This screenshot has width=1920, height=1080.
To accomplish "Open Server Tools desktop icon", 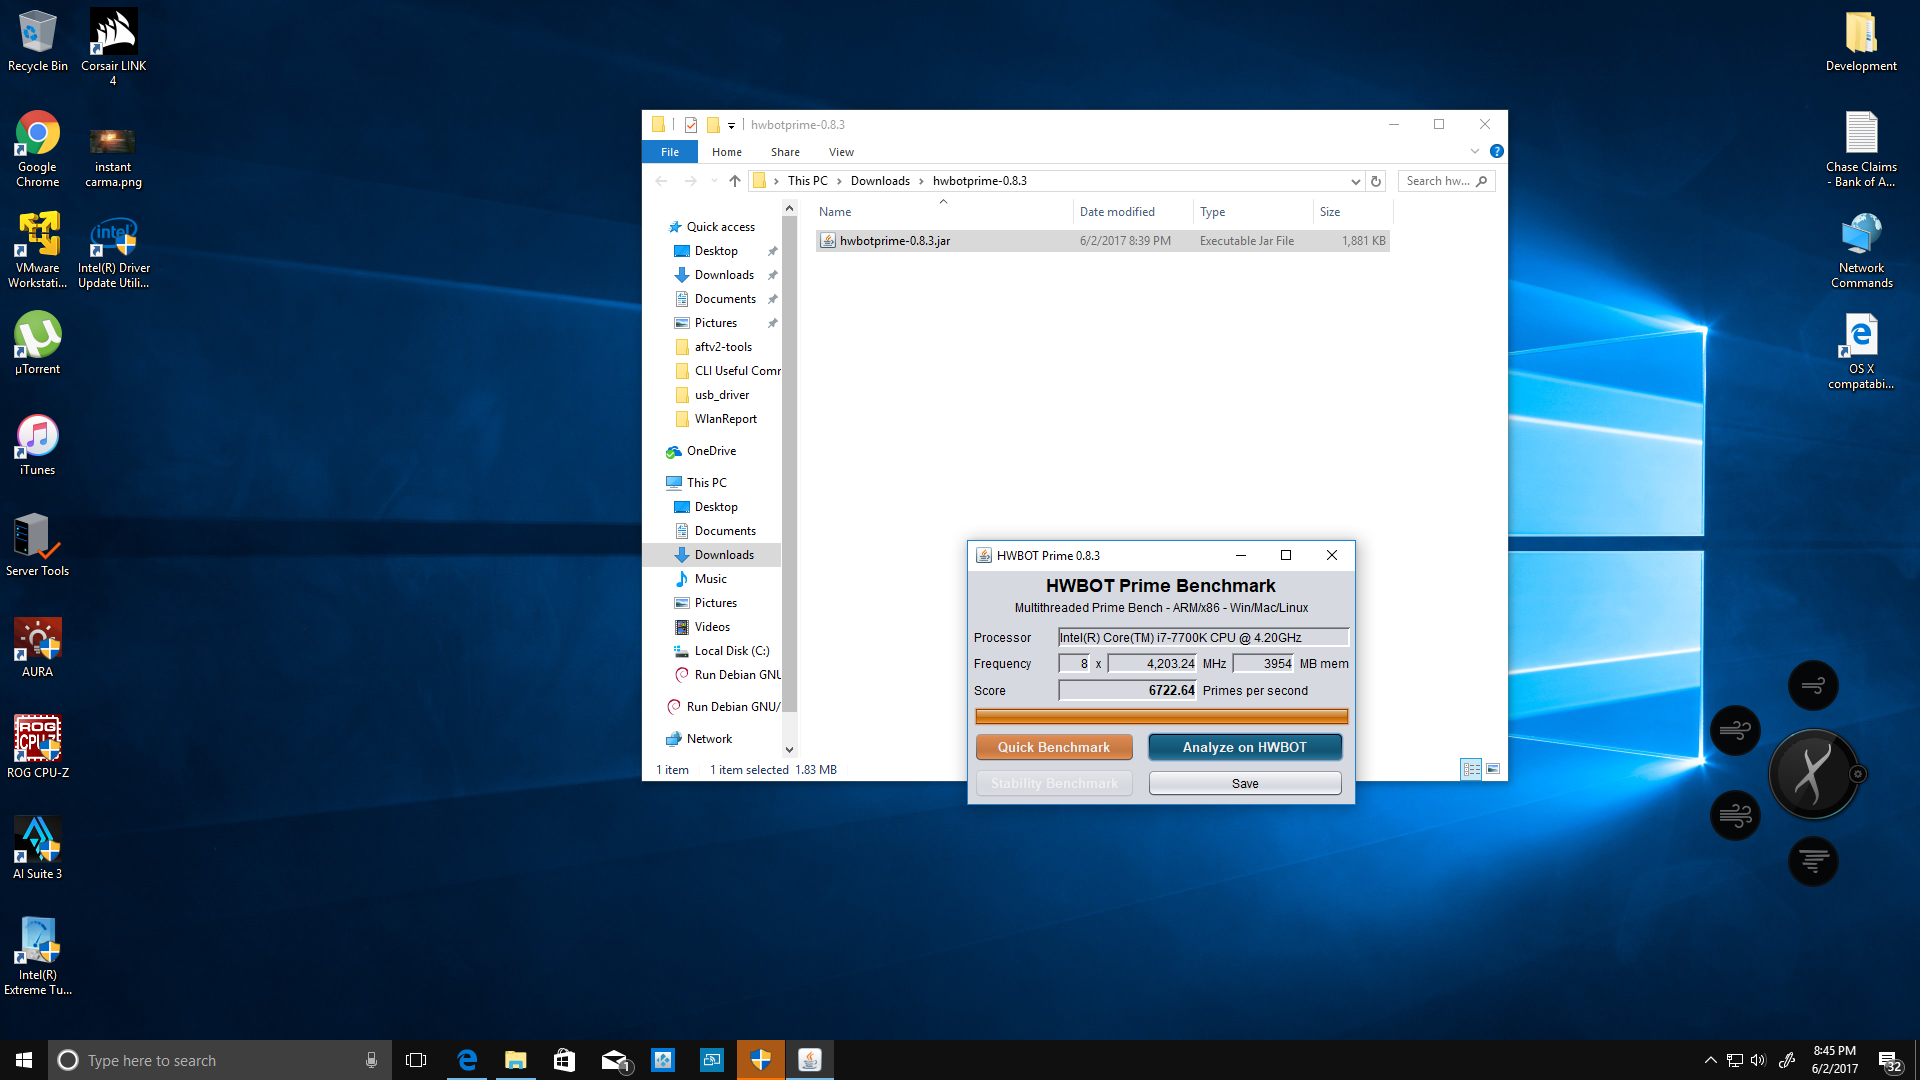I will pyautogui.click(x=38, y=545).
